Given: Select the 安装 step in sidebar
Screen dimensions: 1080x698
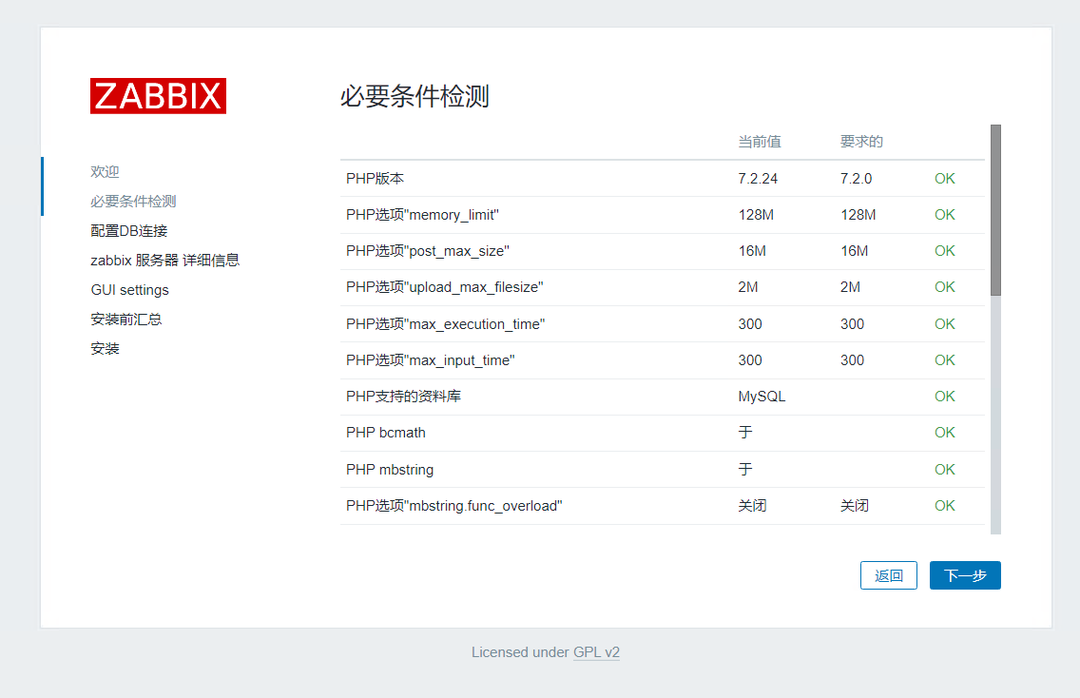Looking at the screenshot, I should coord(105,349).
